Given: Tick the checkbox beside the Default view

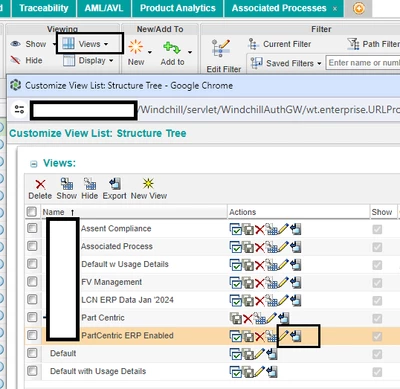Looking at the screenshot, I should pyautogui.click(x=32, y=353).
